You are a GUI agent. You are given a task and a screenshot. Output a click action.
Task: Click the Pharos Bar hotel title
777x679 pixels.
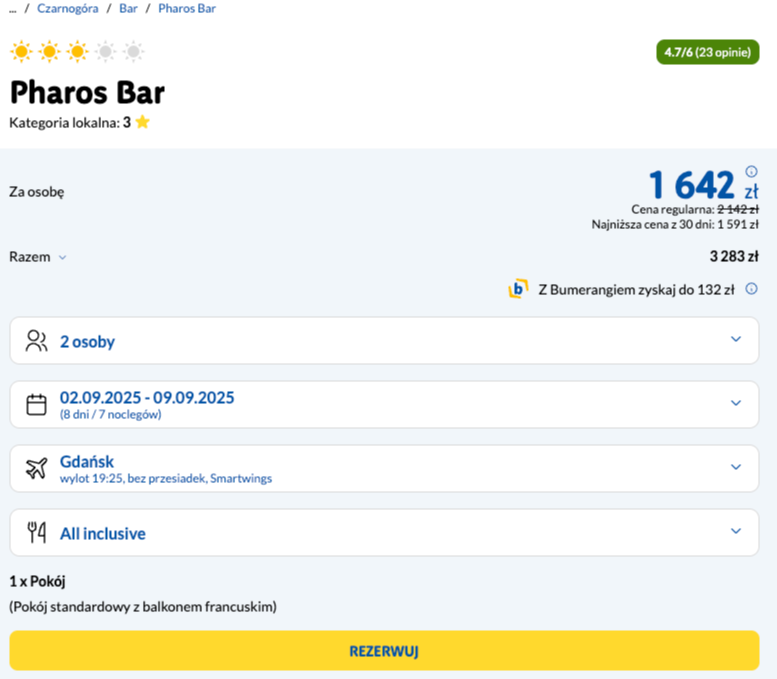click(x=87, y=93)
